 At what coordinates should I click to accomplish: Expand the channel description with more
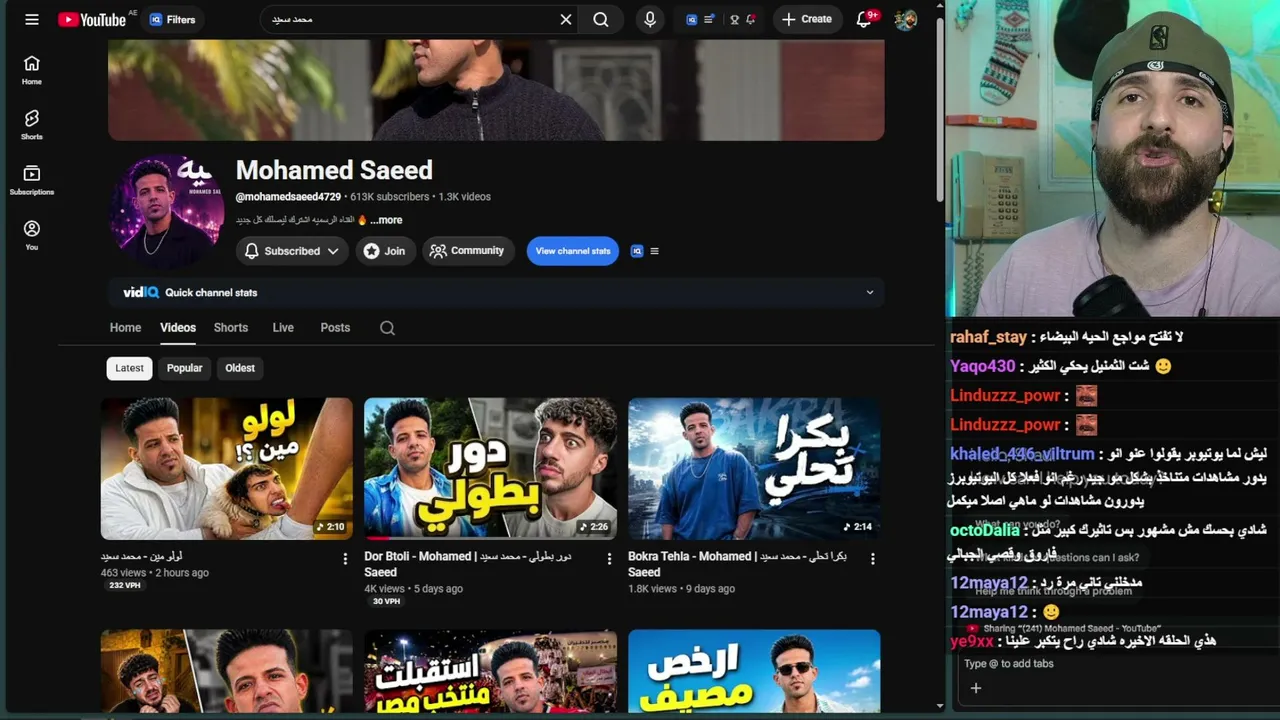[x=386, y=220]
